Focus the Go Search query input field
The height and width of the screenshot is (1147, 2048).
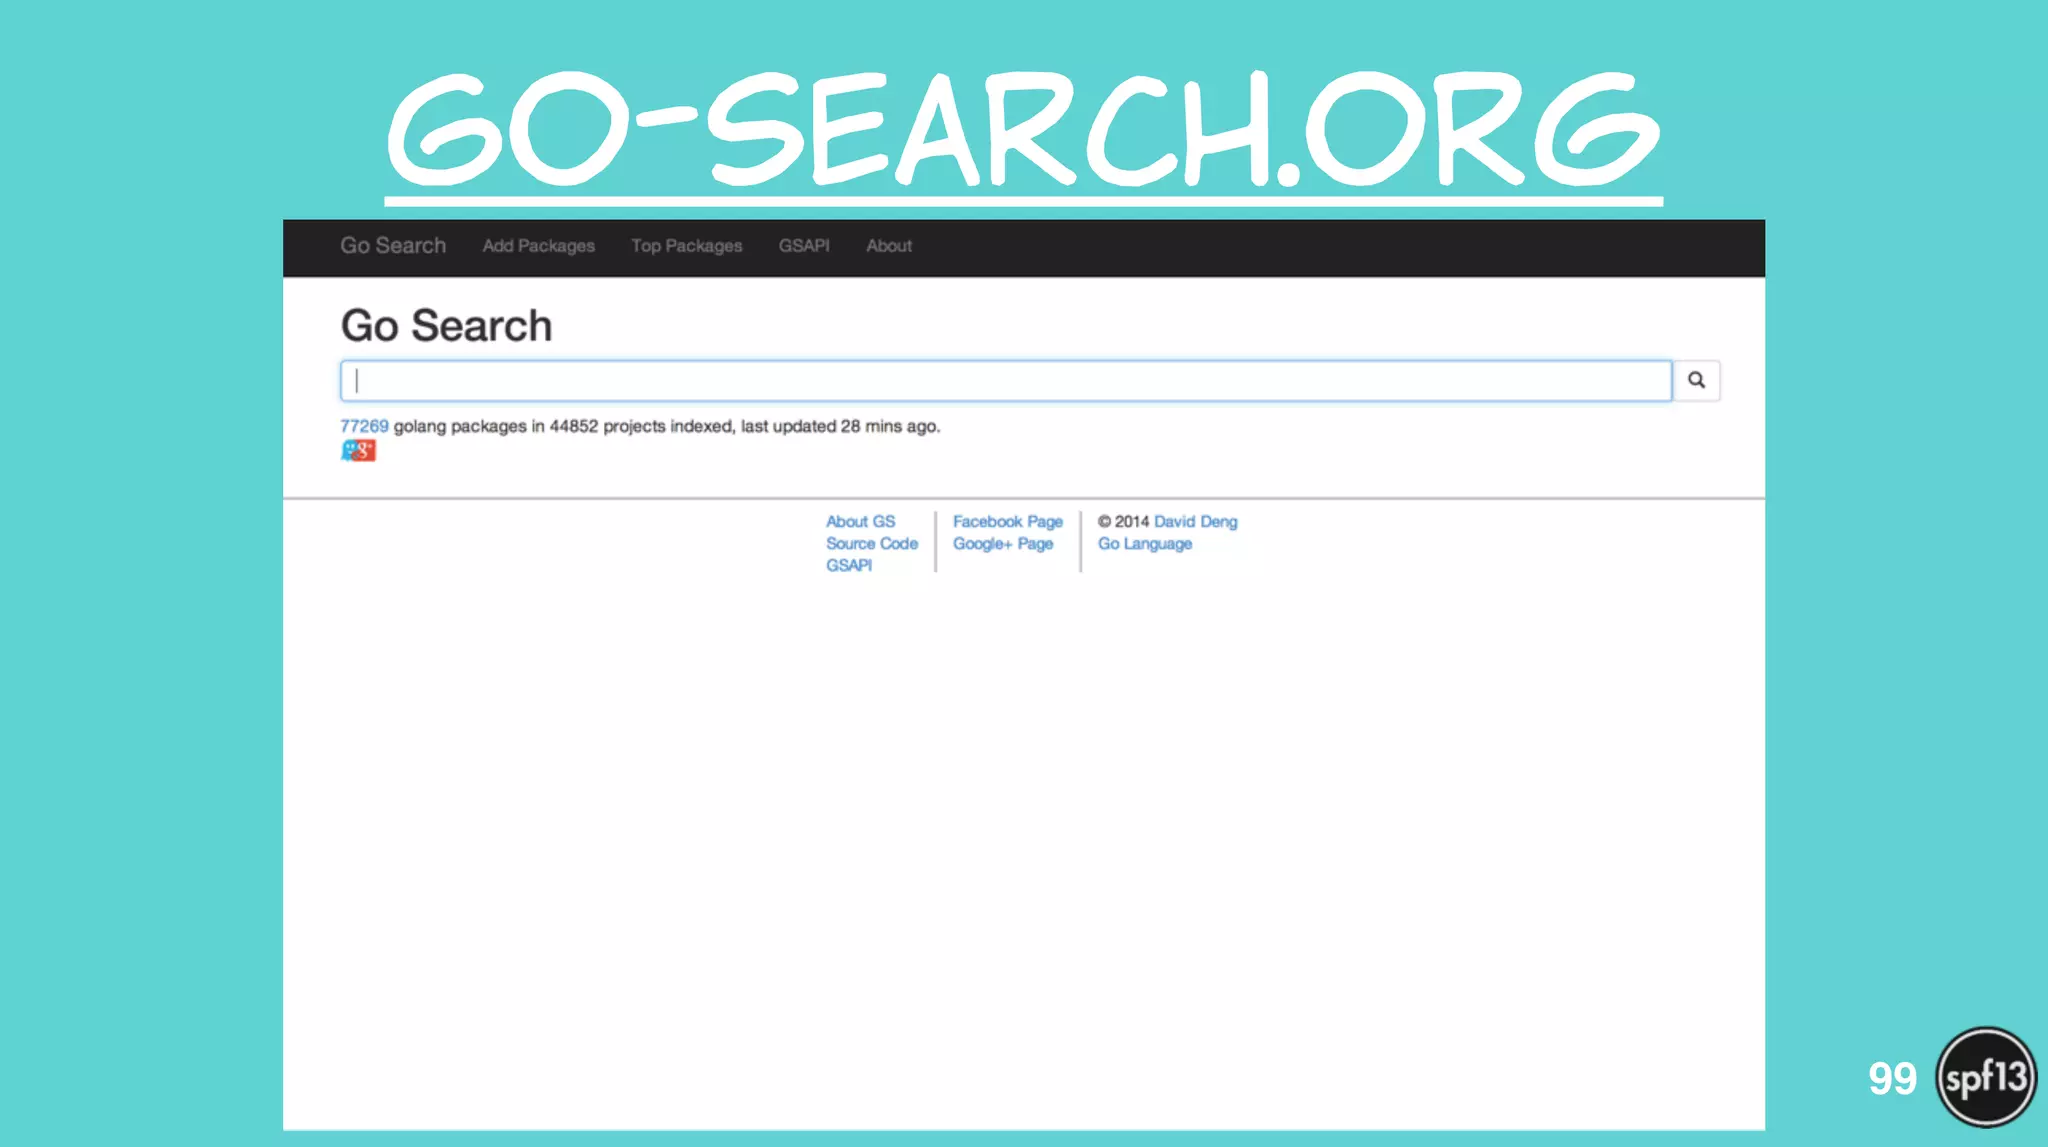coord(1006,381)
